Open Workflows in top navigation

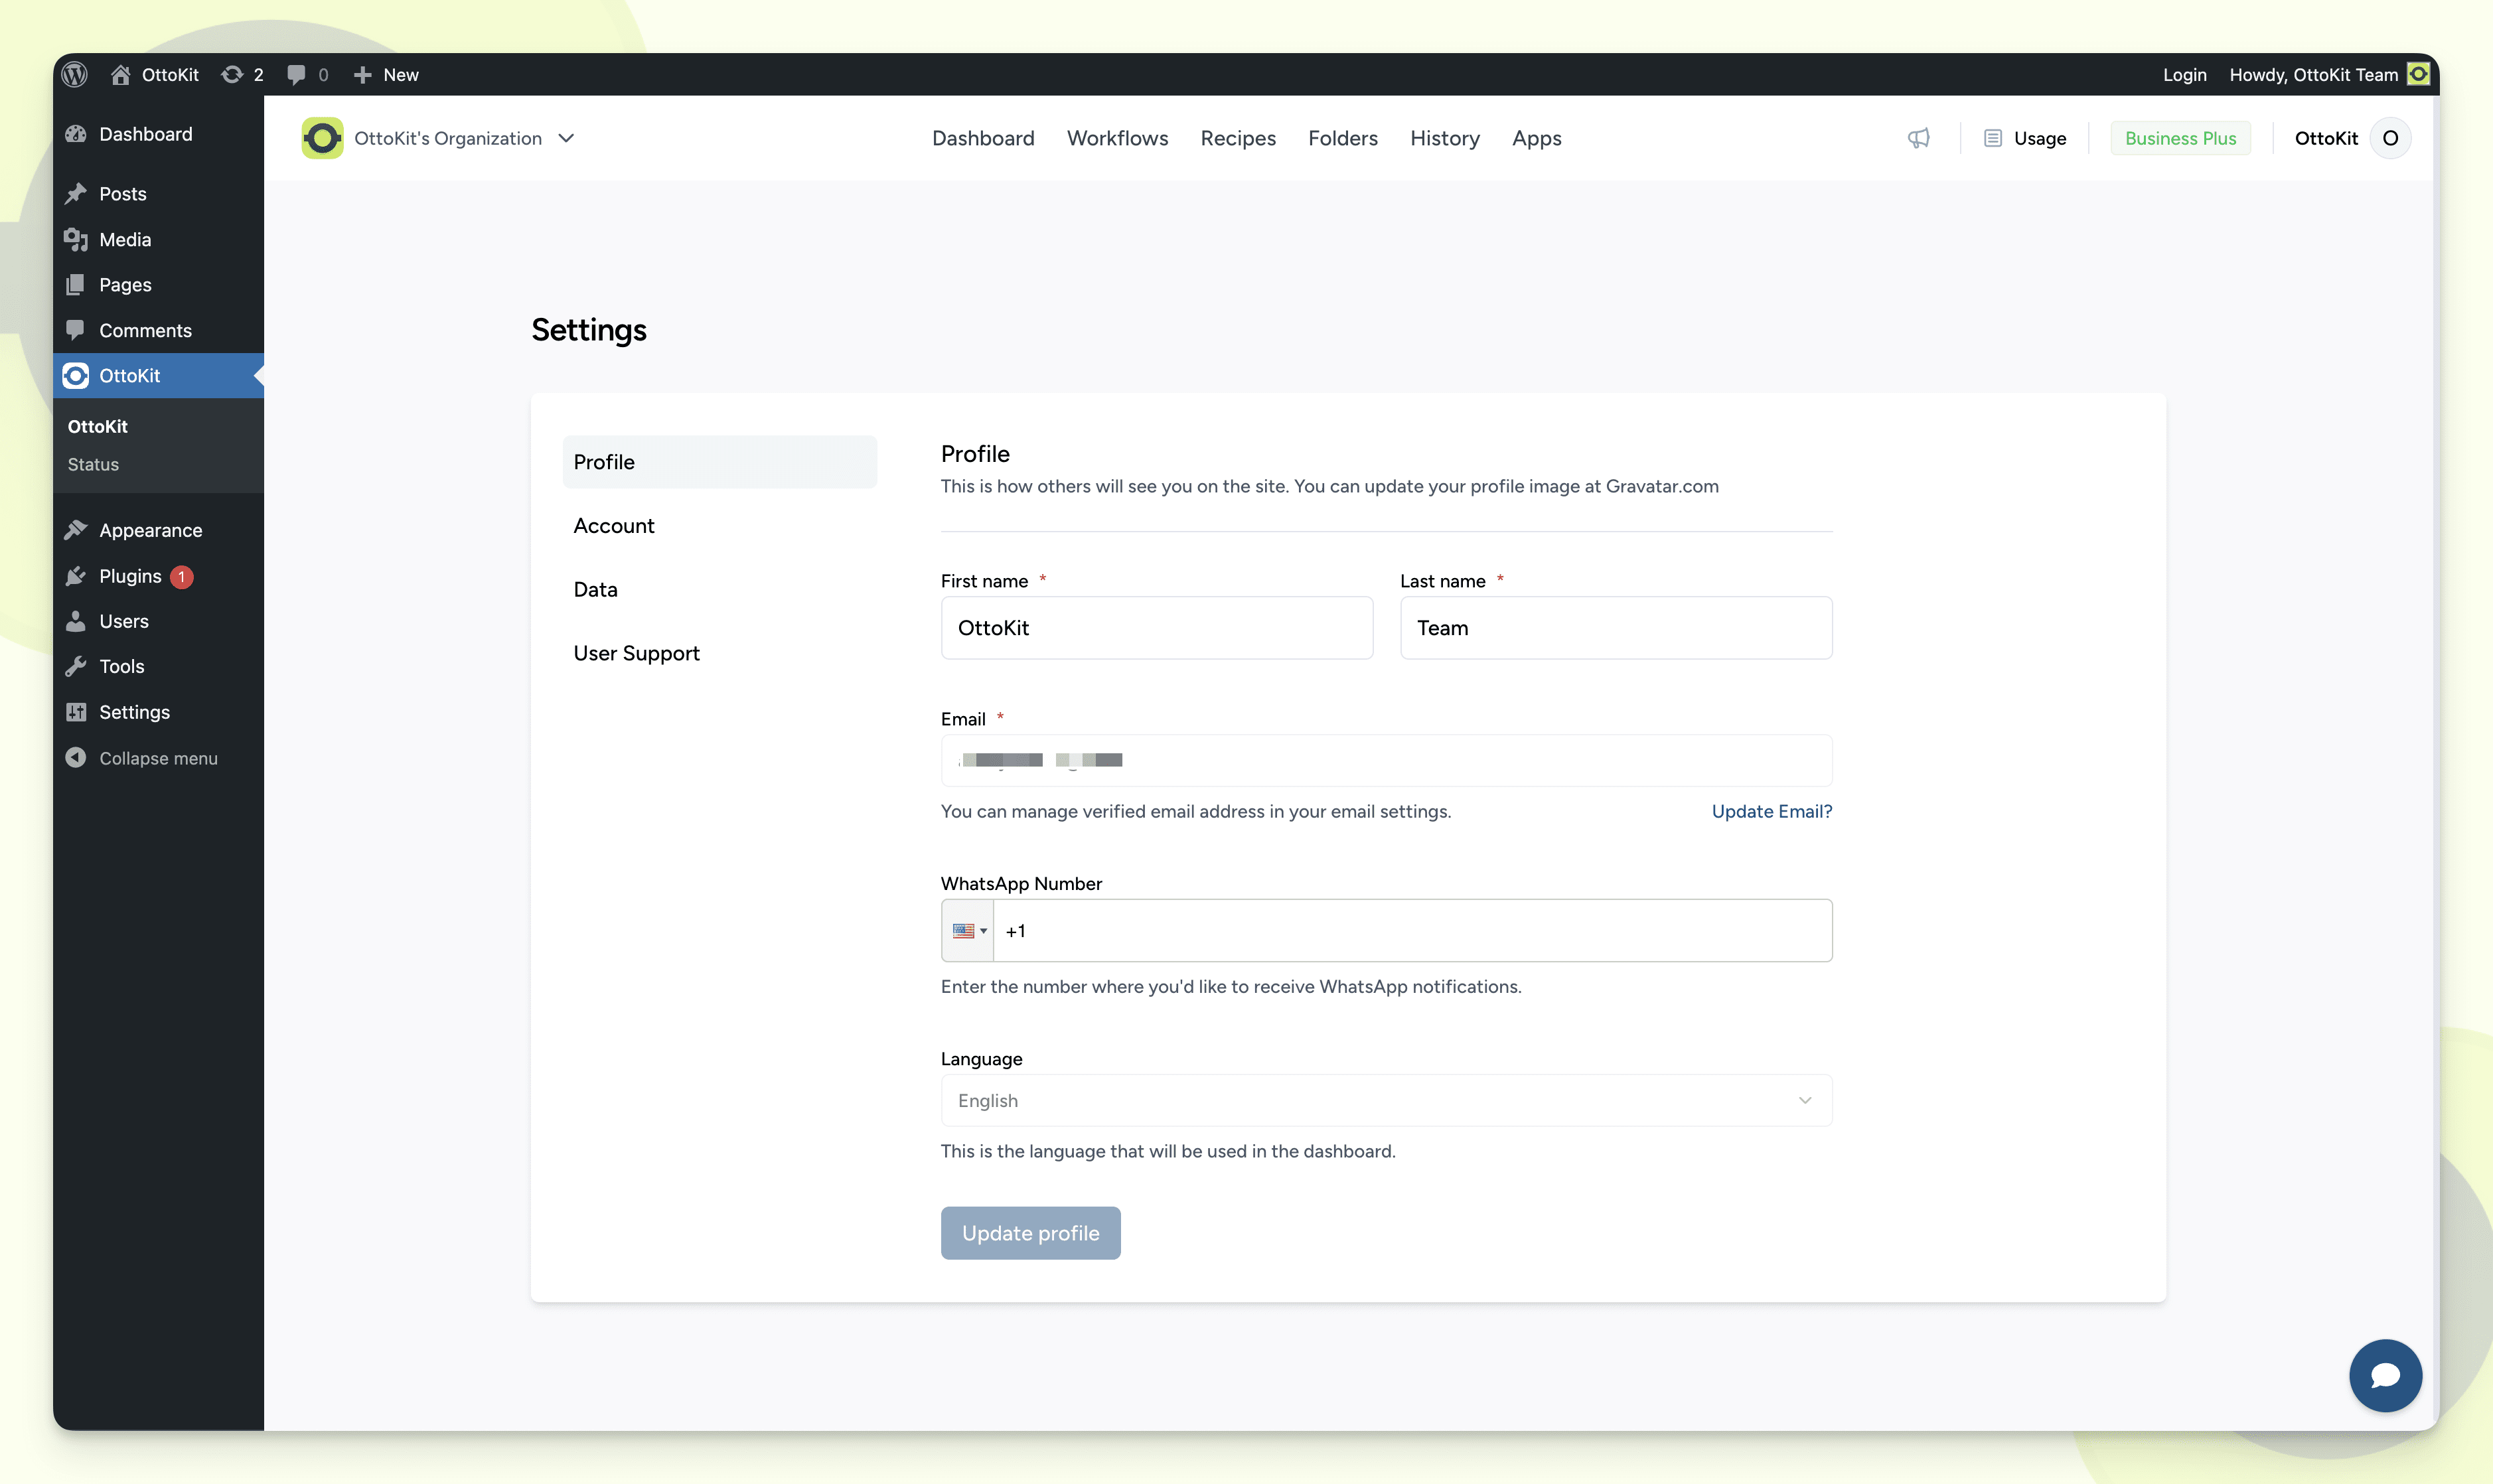(x=1117, y=138)
